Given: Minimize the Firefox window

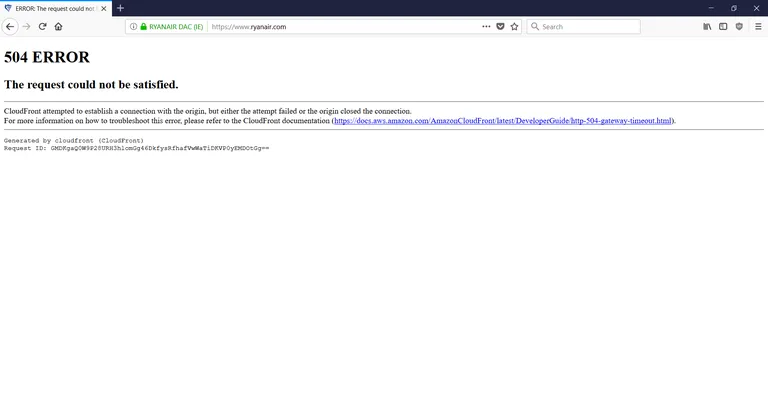Looking at the screenshot, I should pyautogui.click(x=711, y=8).
